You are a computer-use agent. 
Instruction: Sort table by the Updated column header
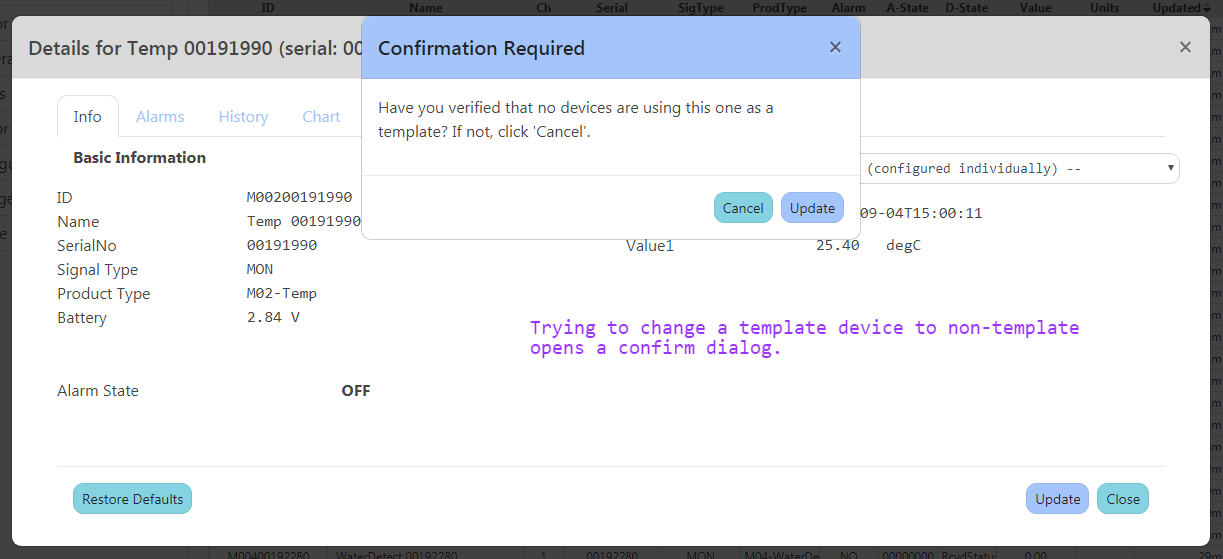tap(1178, 7)
